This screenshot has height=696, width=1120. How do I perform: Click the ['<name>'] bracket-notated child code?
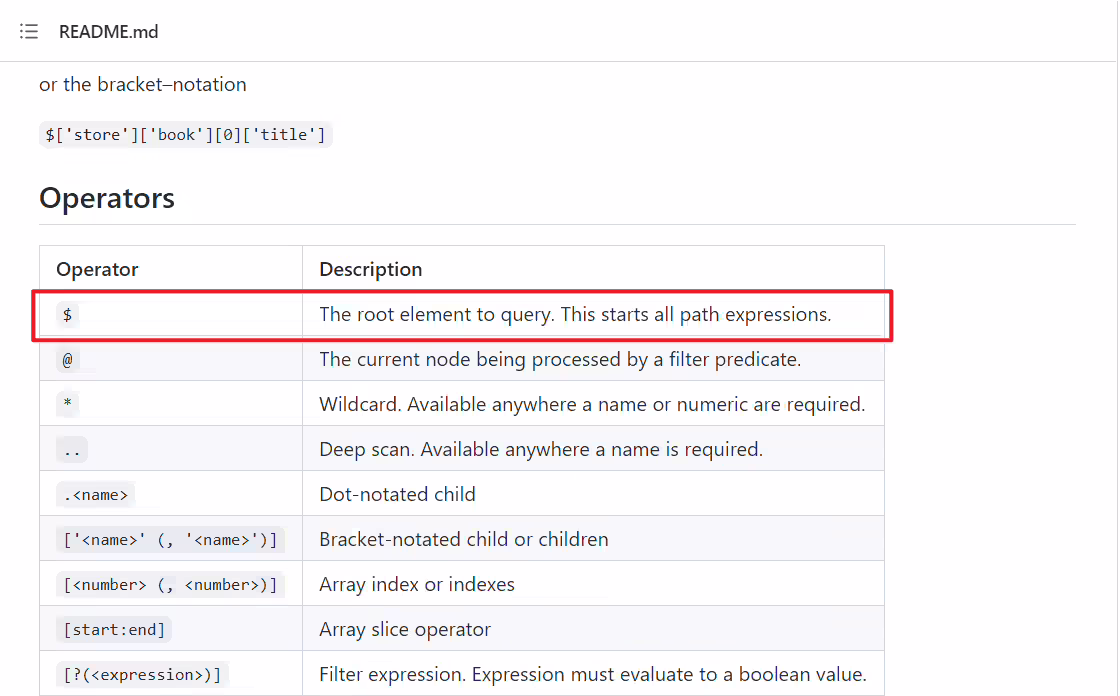pos(170,540)
